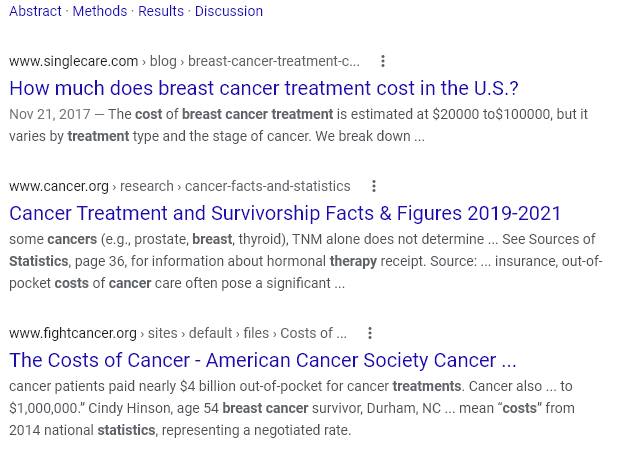Click the 'blog' breadcrumb of singlecare.com

[x=163, y=61]
